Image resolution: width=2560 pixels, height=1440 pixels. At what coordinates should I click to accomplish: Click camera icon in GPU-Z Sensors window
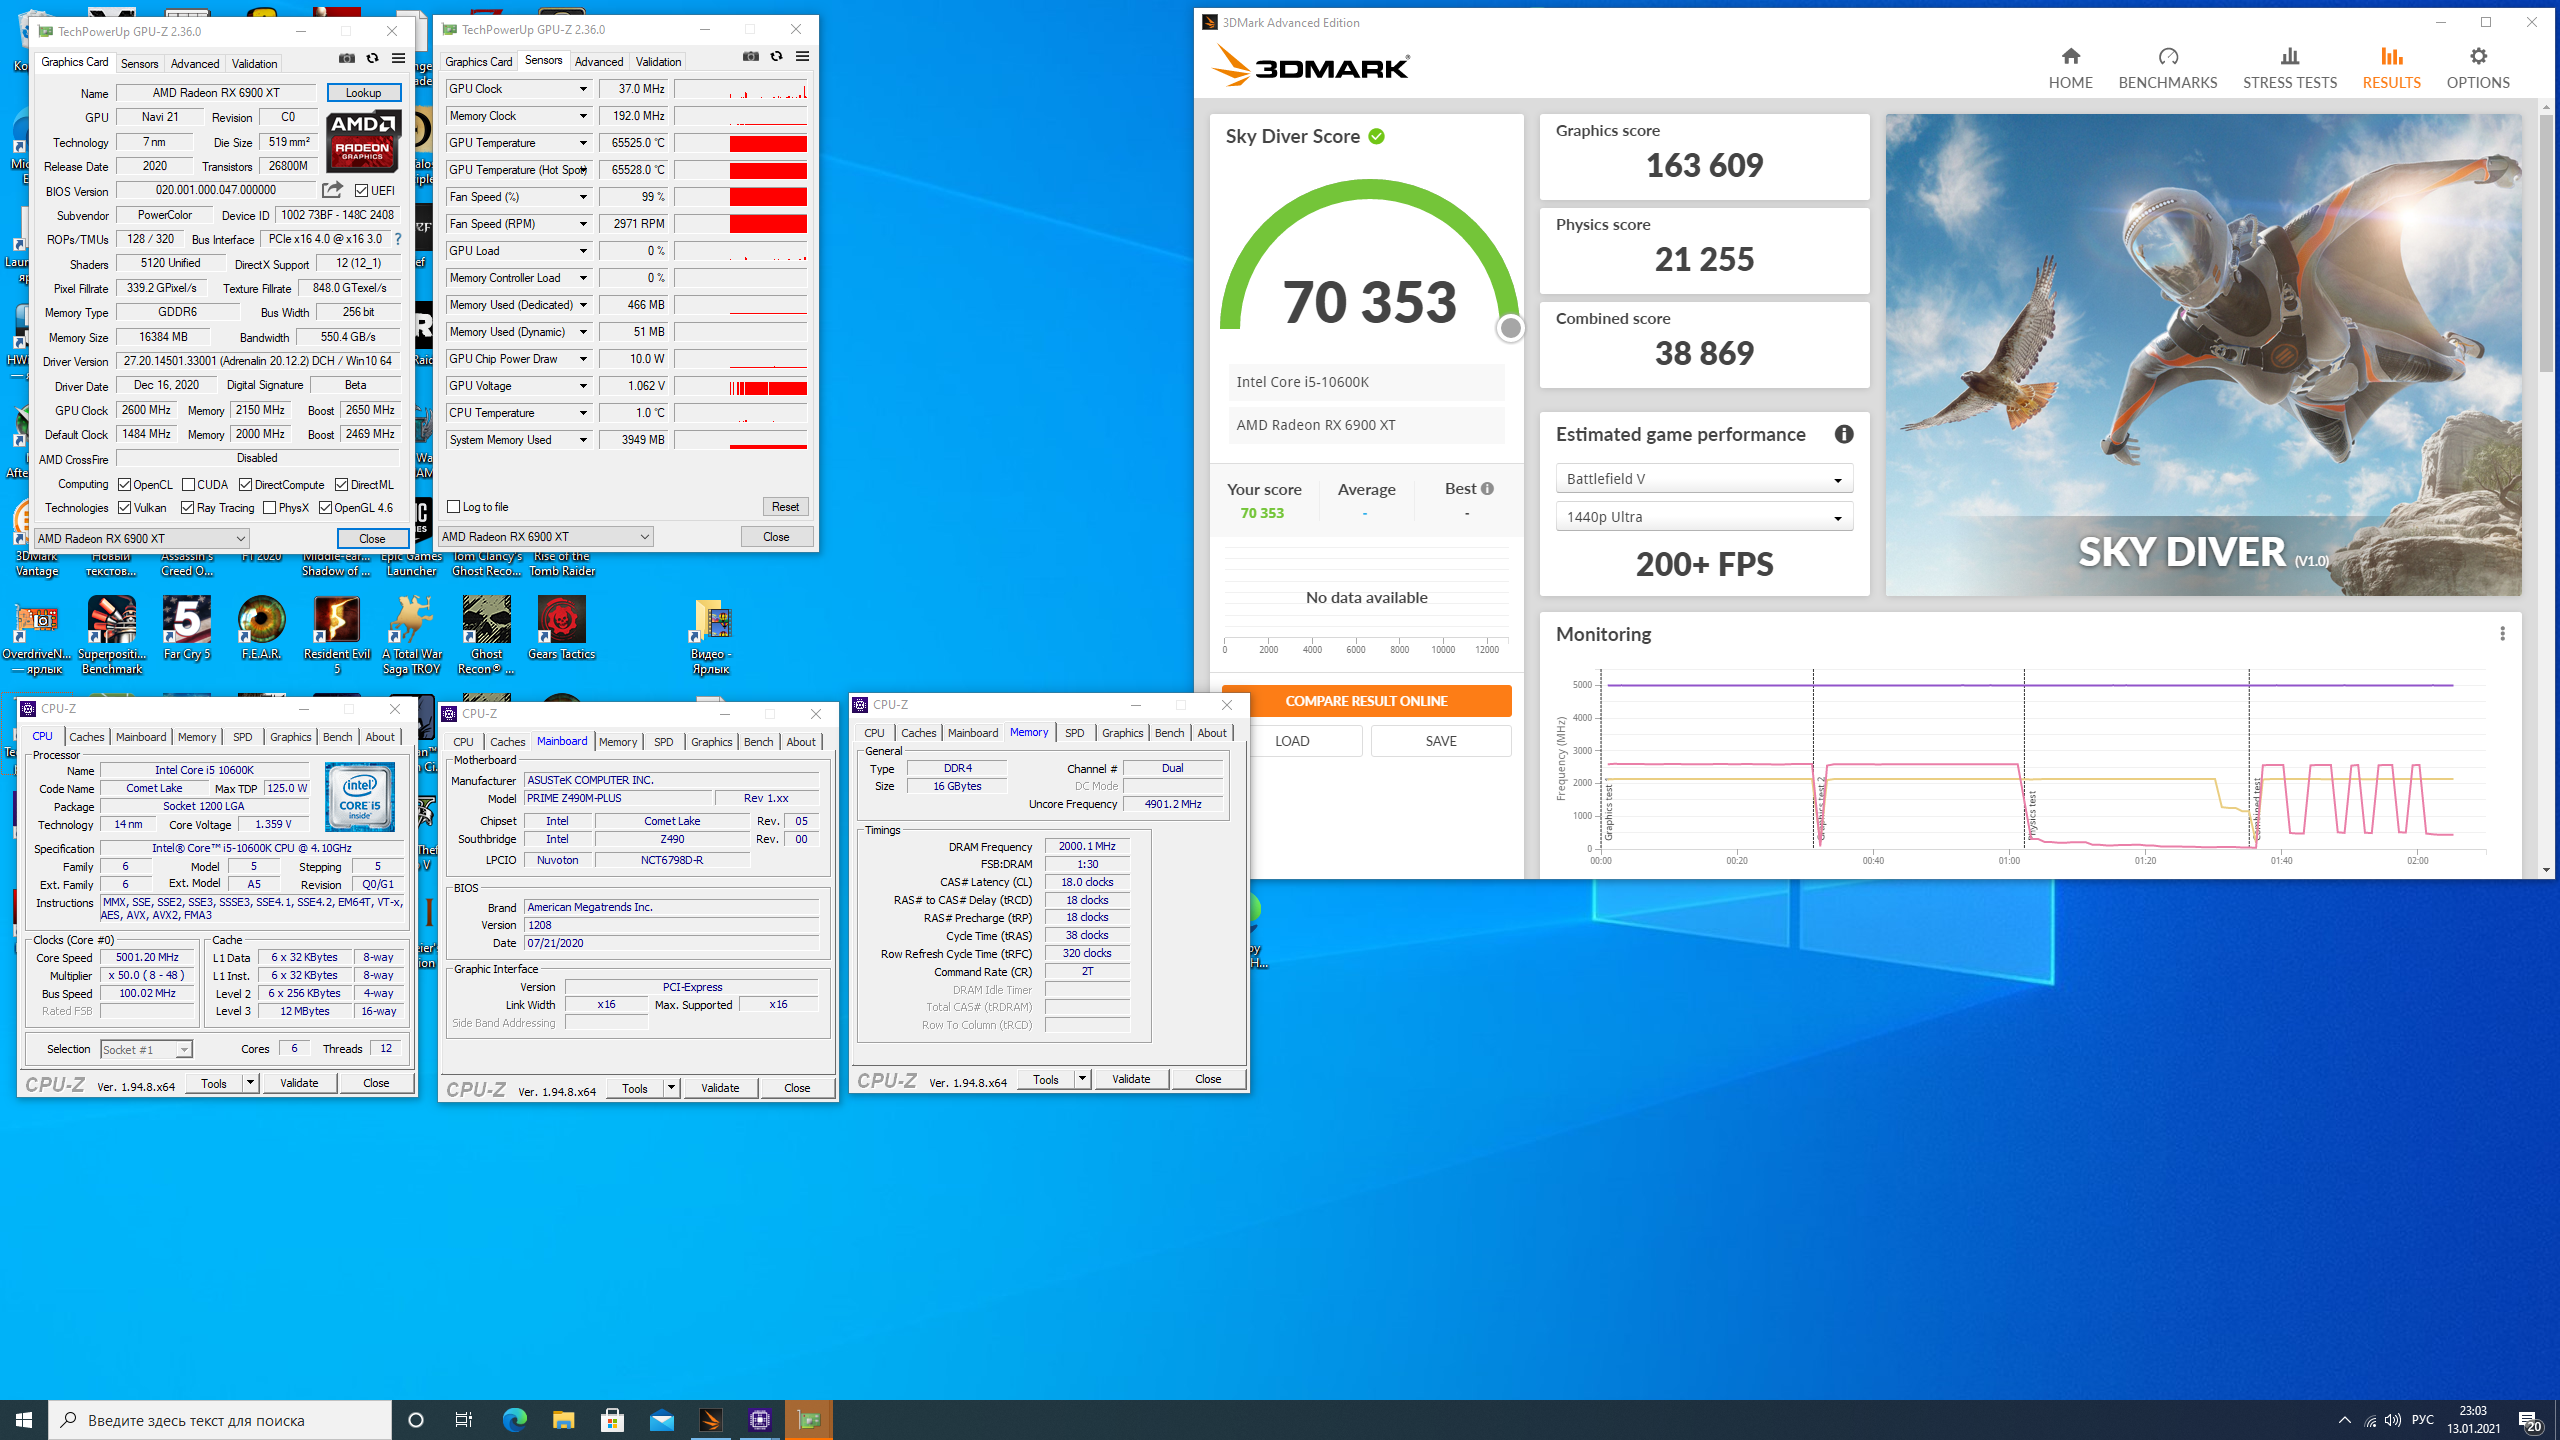[x=751, y=57]
